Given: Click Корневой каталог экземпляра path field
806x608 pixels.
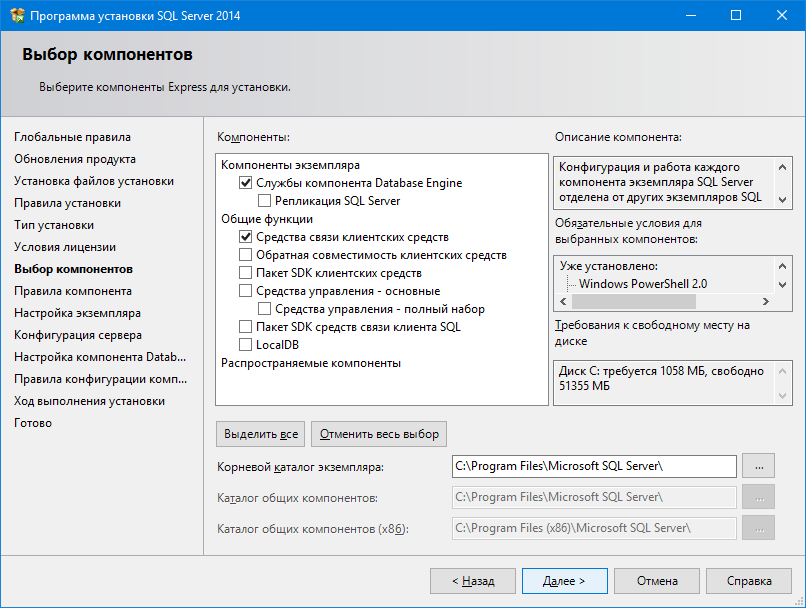Looking at the screenshot, I should pyautogui.click(x=594, y=466).
